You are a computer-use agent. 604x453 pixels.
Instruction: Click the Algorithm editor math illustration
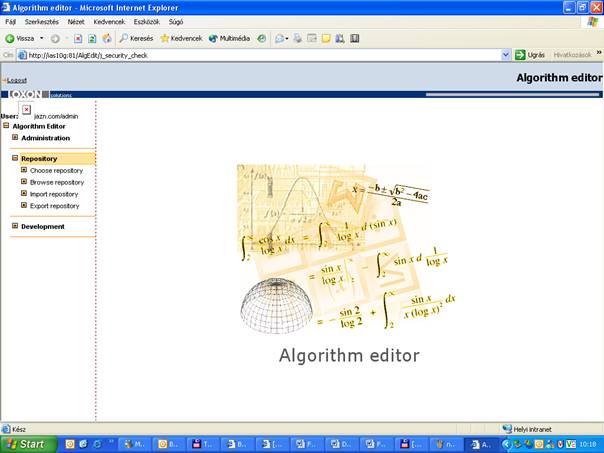(x=348, y=249)
